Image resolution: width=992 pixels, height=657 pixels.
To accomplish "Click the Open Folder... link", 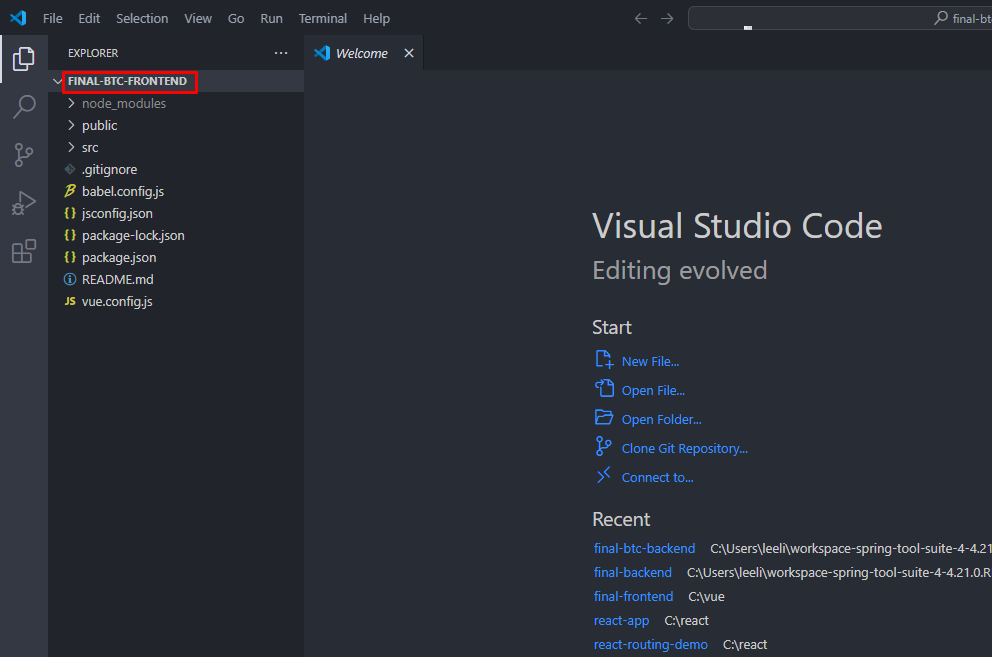I will [661, 419].
